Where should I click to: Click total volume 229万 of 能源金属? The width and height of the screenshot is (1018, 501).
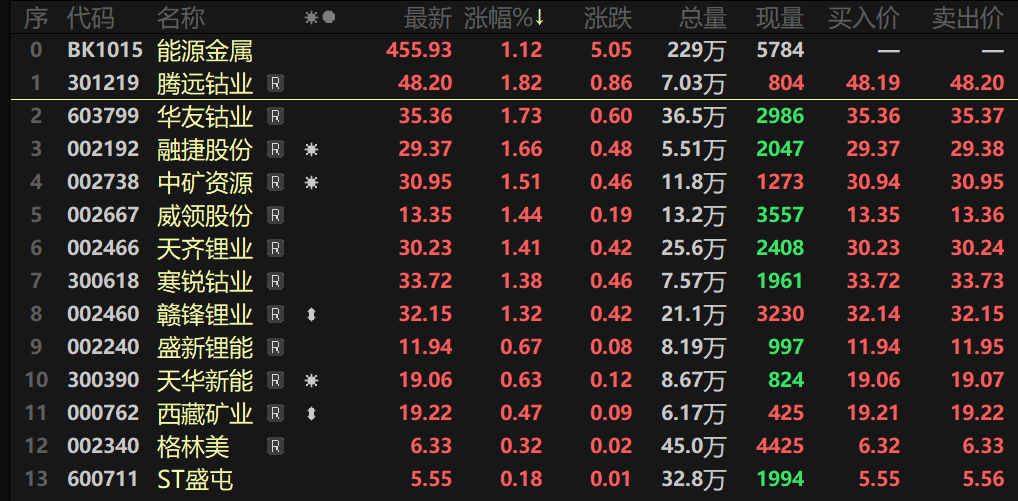(x=697, y=50)
